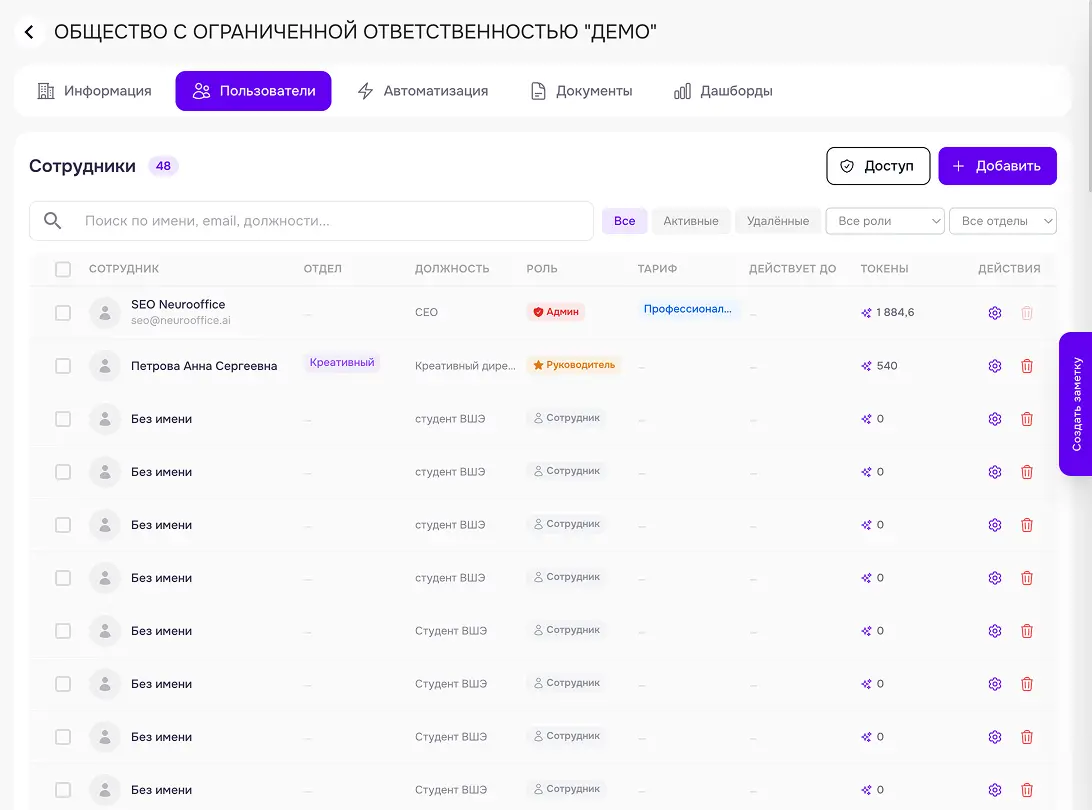Screen dimensions: 1092x810
Task: Click avatar icon of SEO Neurooffice
Action: point(105,313)
